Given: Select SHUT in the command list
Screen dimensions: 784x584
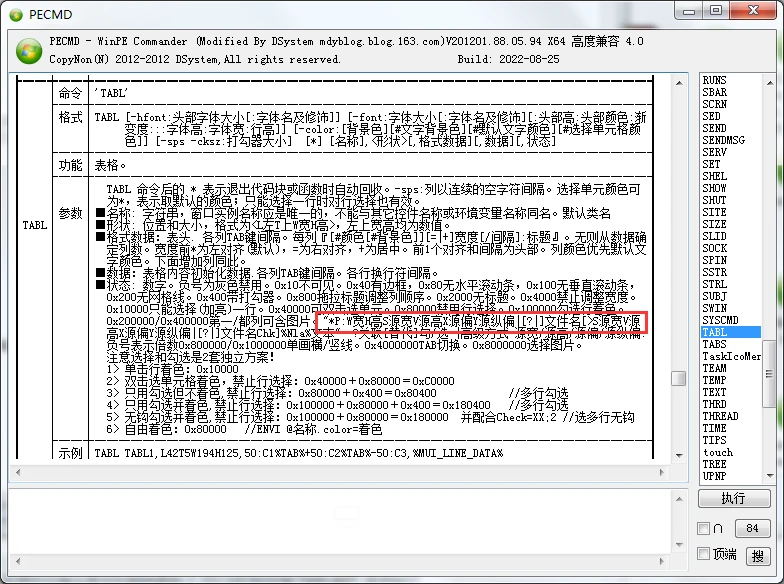Looking at the screenshot, I should point(714,200).
